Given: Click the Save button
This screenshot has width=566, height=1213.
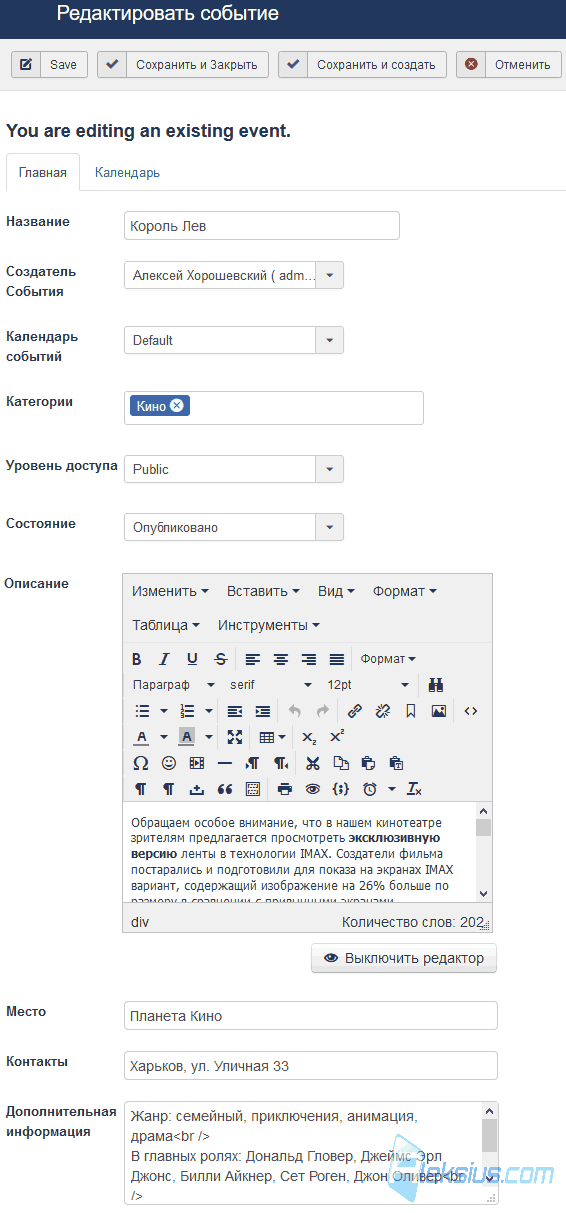Looking at the screenshot, I should pos(50,64).
